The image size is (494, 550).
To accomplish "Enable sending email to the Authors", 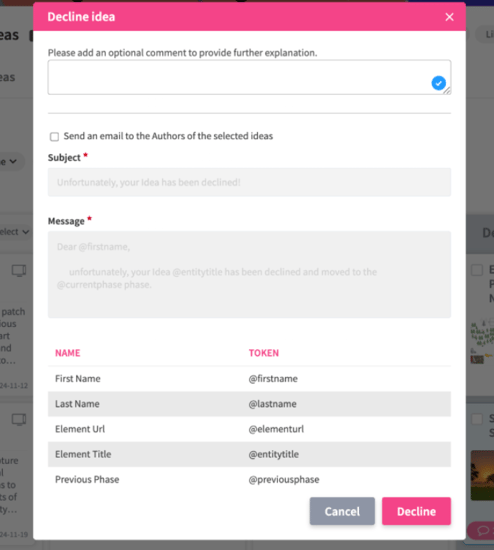I will point(54,136).
